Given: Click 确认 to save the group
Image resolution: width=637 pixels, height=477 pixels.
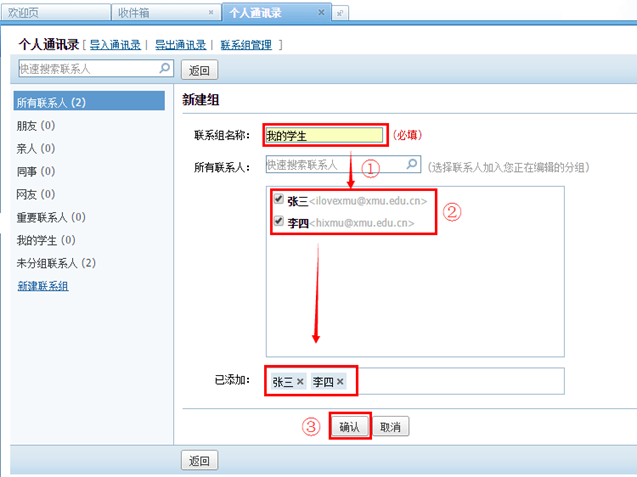Looking at the screenshot, I should (350, 426).
